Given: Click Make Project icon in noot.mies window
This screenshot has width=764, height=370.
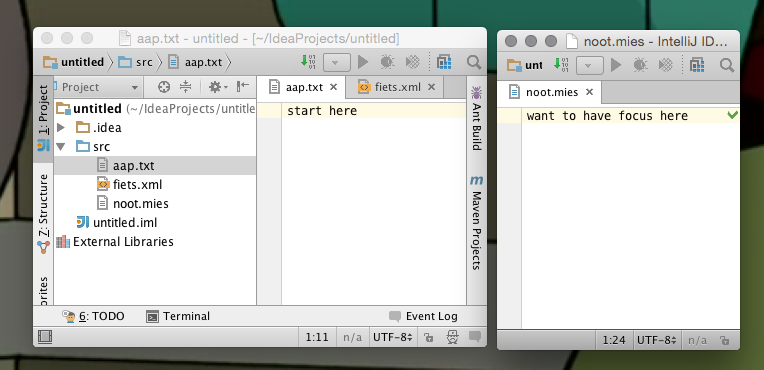Looking at the screenshot, I should (561, 64).
